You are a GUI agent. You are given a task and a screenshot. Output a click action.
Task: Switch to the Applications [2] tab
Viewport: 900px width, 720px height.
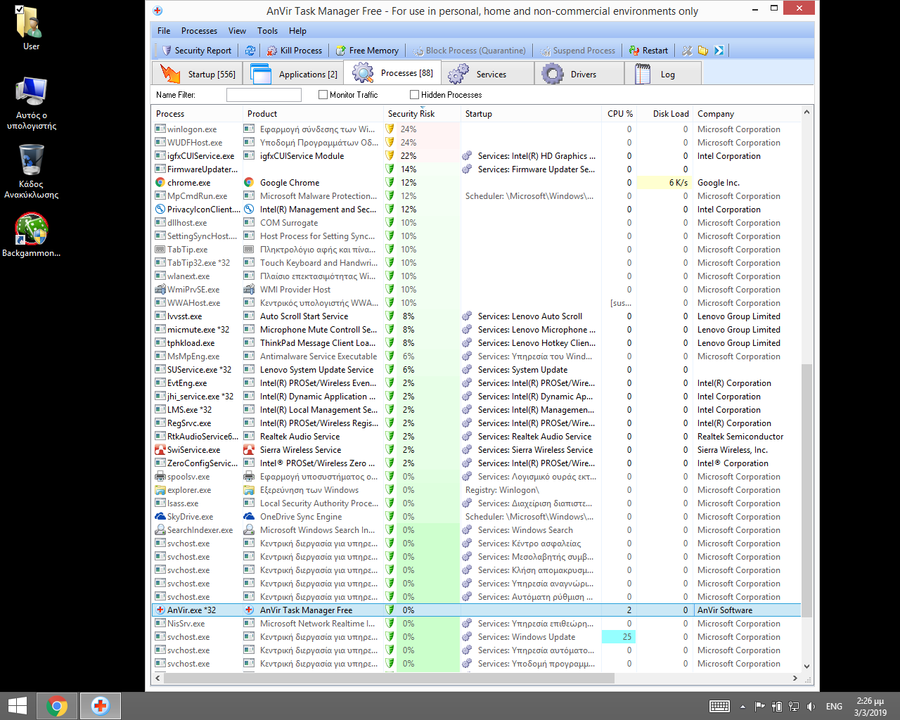(293, 74)
